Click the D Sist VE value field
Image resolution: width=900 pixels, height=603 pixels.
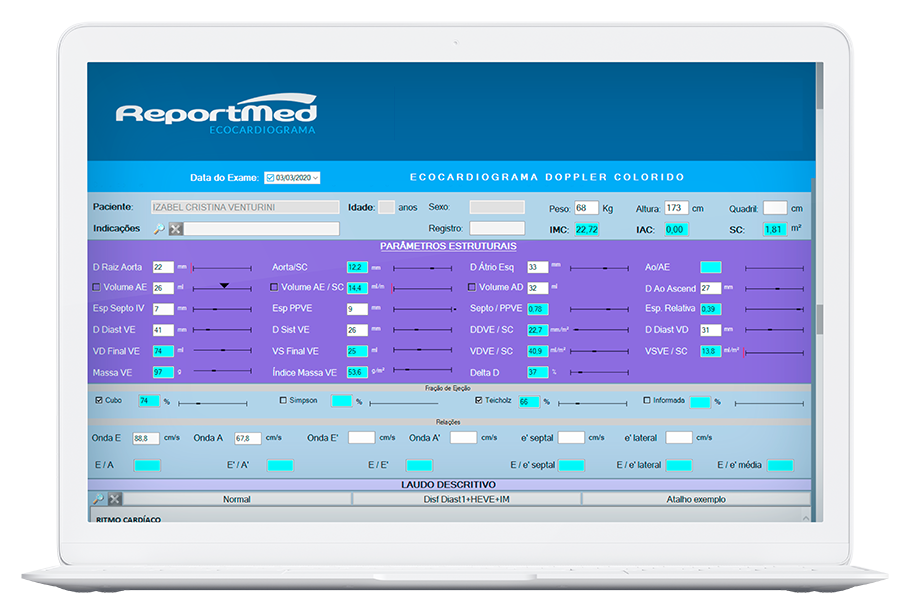coord(357,330)
